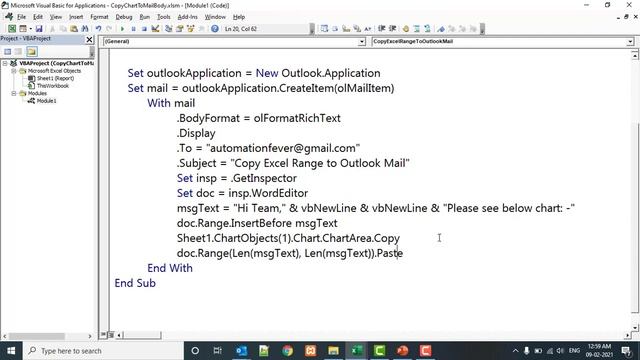The height and width of the screenshot is (360, 640).
Task: Open the Insert menu
Action: pos(76,17)
